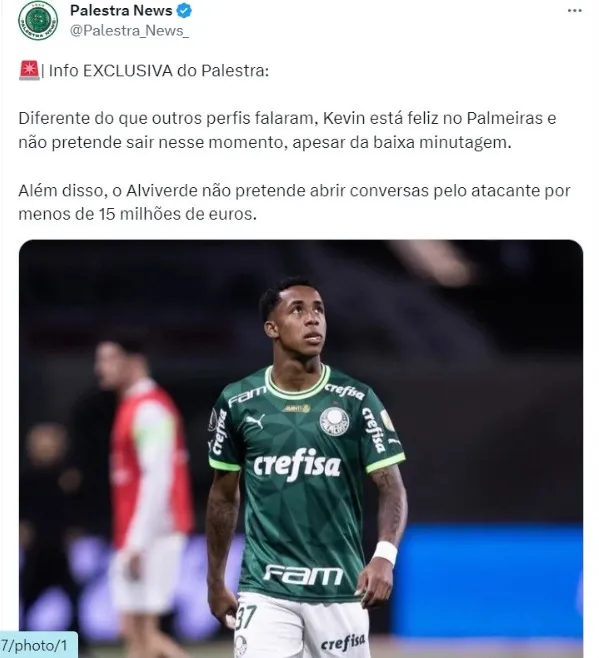Click the FAM logo on the shoulder
599x658 pixels.
[x=247, y=396]
